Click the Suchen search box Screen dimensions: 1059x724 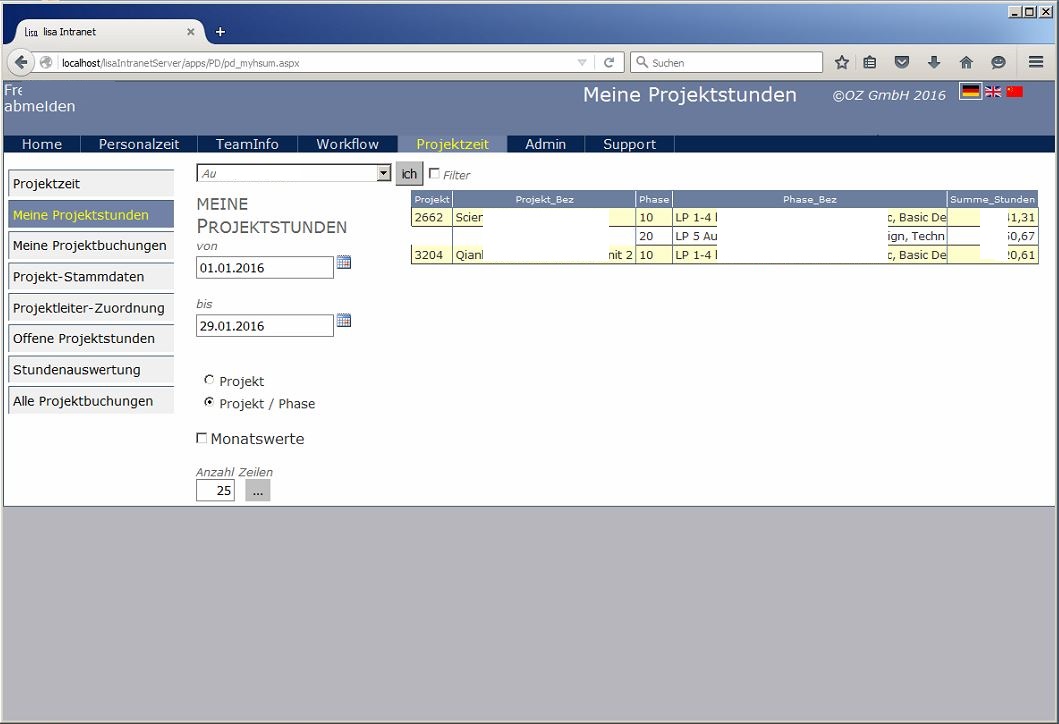coord(727,63)
